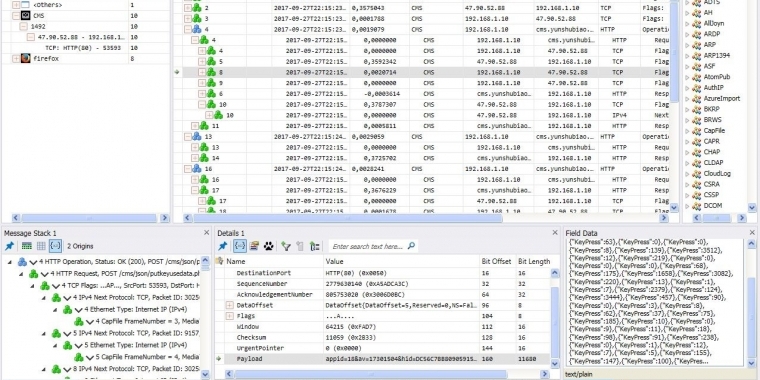The image size is (760, 380).
Task: Collapse 4 TCP Flags stack entry triangle
Action: 32,286
